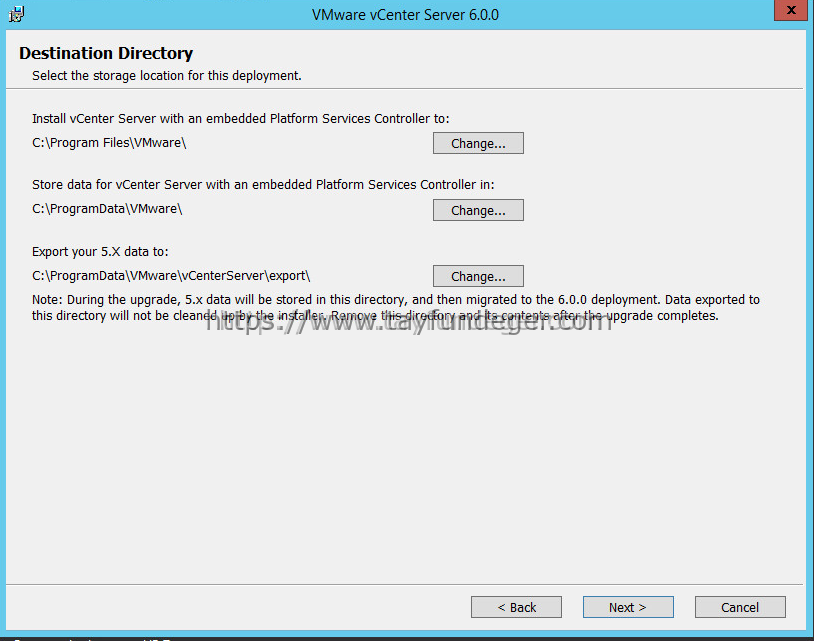Cancel the vCenter Server installation

pos(740,607)
